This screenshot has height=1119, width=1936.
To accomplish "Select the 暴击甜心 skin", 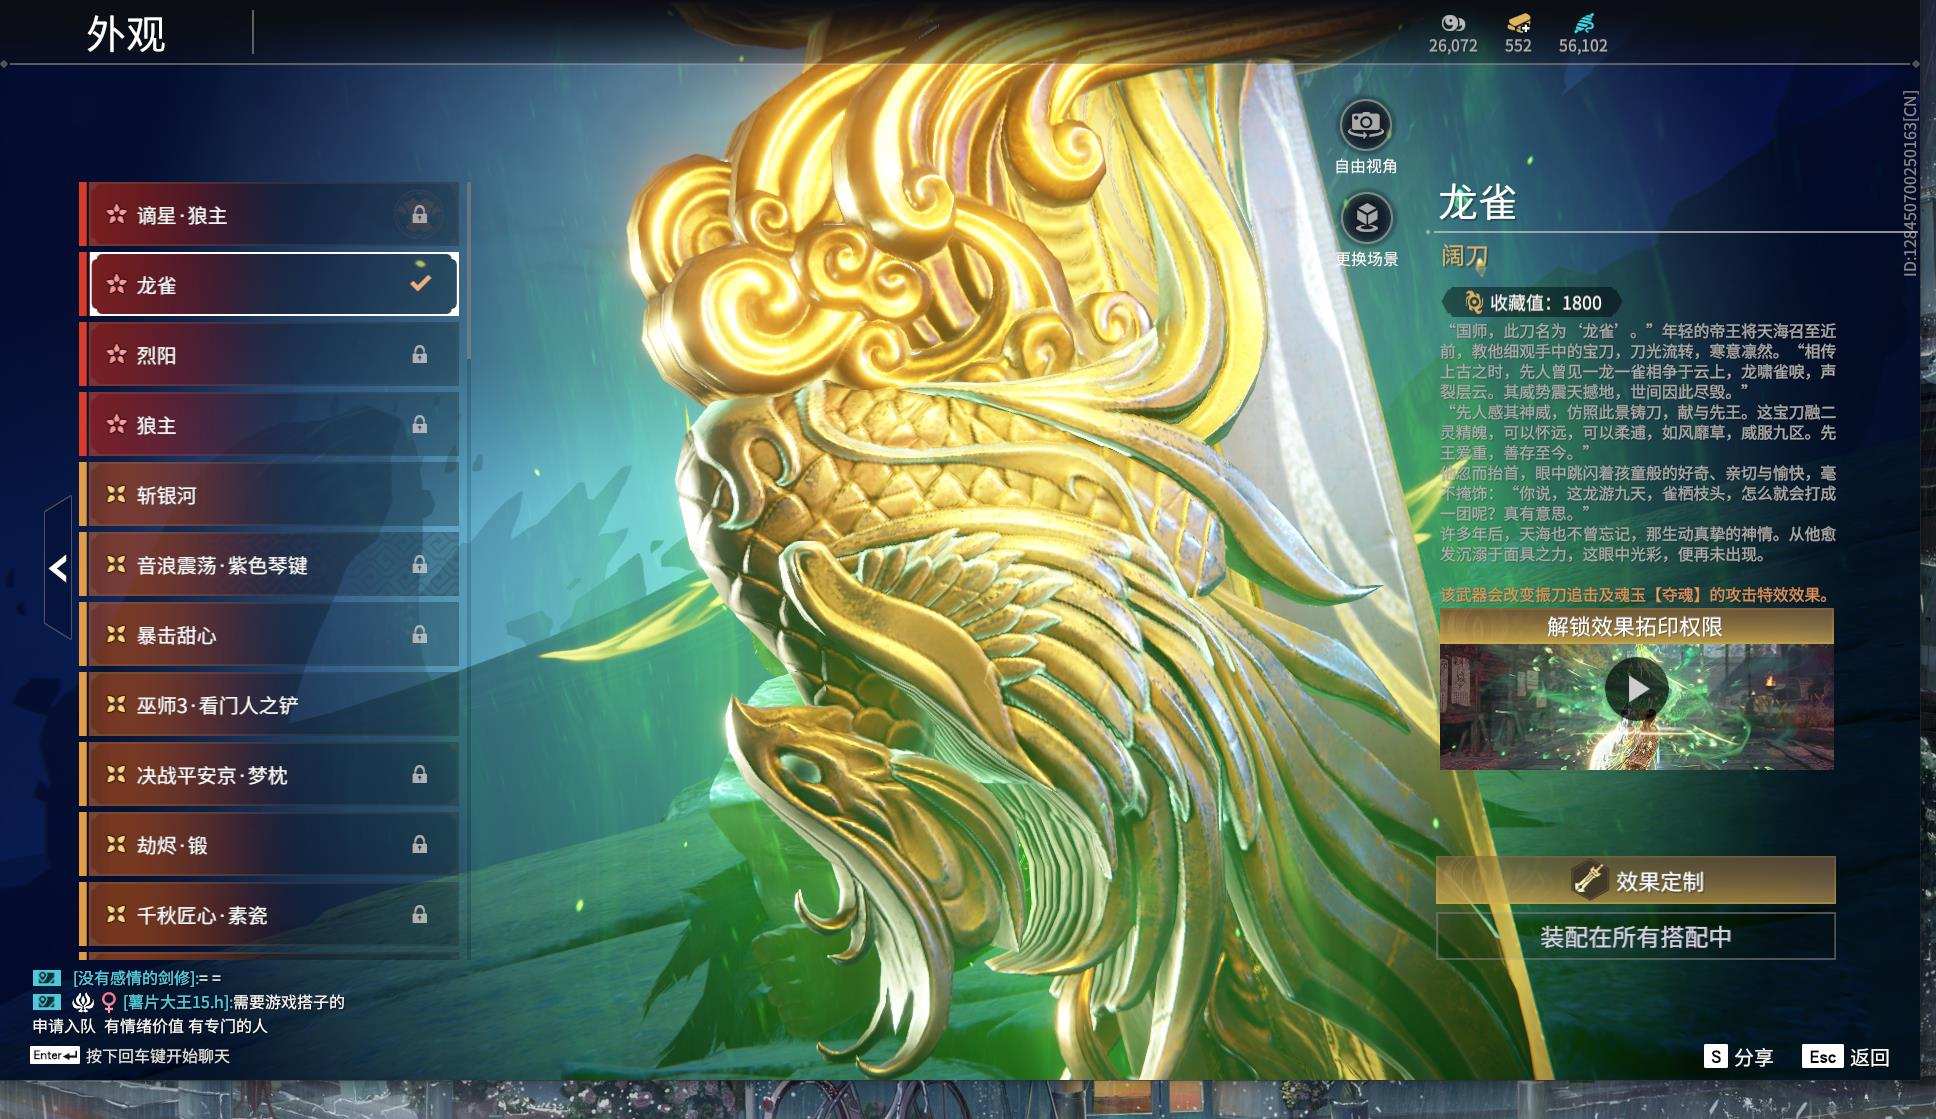I will (269, 634).
